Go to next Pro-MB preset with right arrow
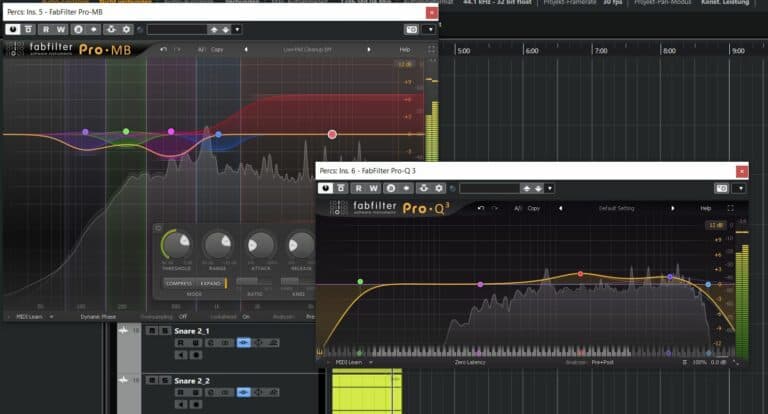The height and width of the screenshot is (414, 768). 369,49
